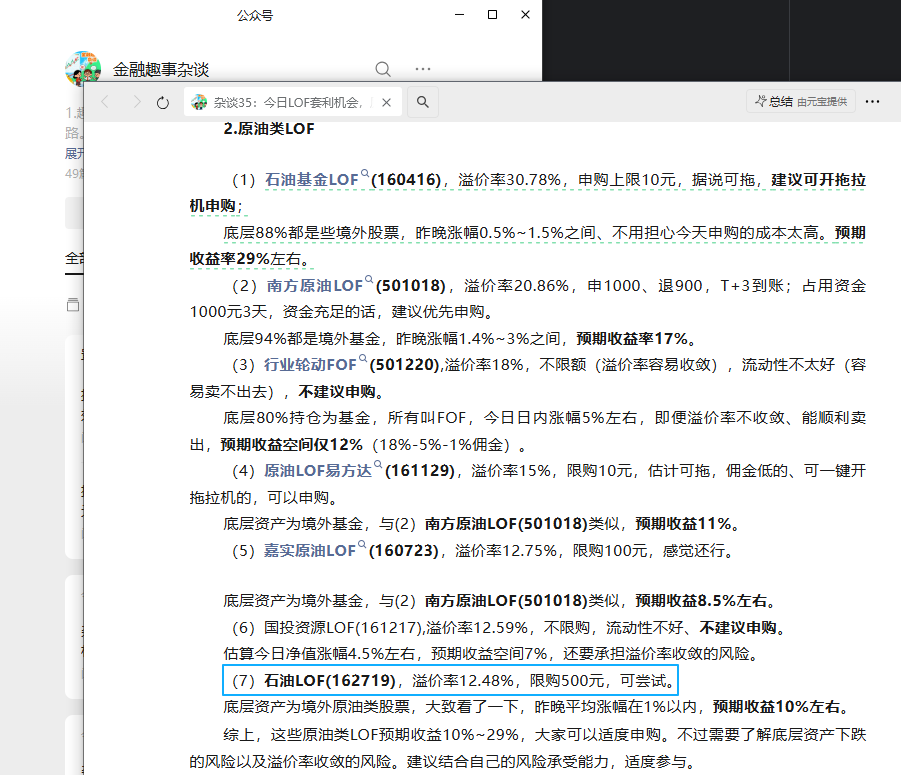Screen dimensions: 901x775
Task: Search within 金融趣事杂谈 account
Action: pyautogui.click(x=383, y=69)
